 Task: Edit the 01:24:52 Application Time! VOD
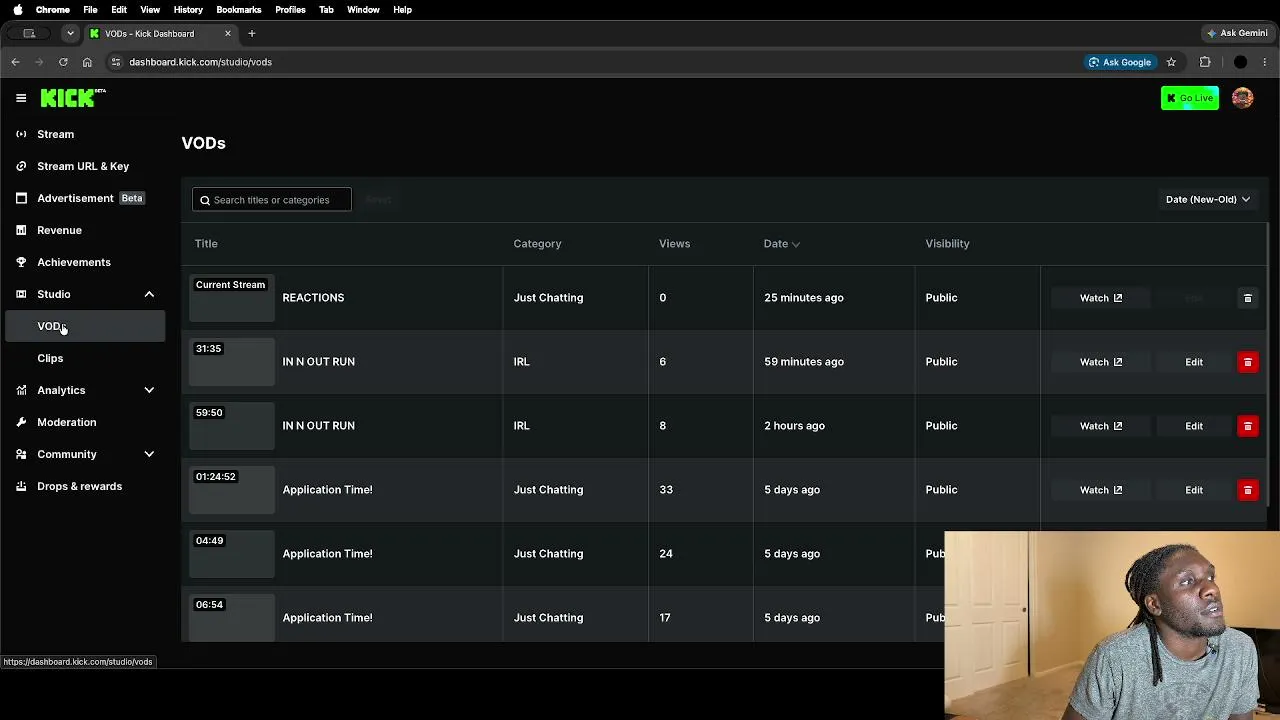1194,490
